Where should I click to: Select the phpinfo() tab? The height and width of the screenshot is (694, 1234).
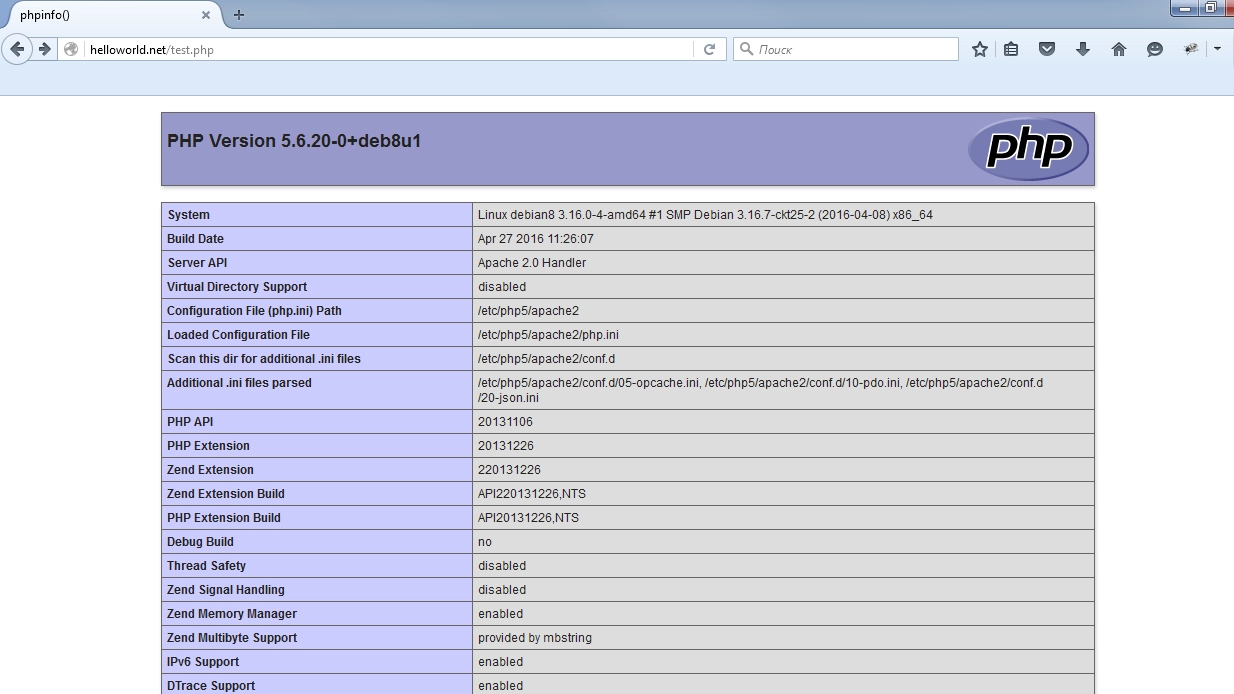pyautogui.click(x=100, y=15)
